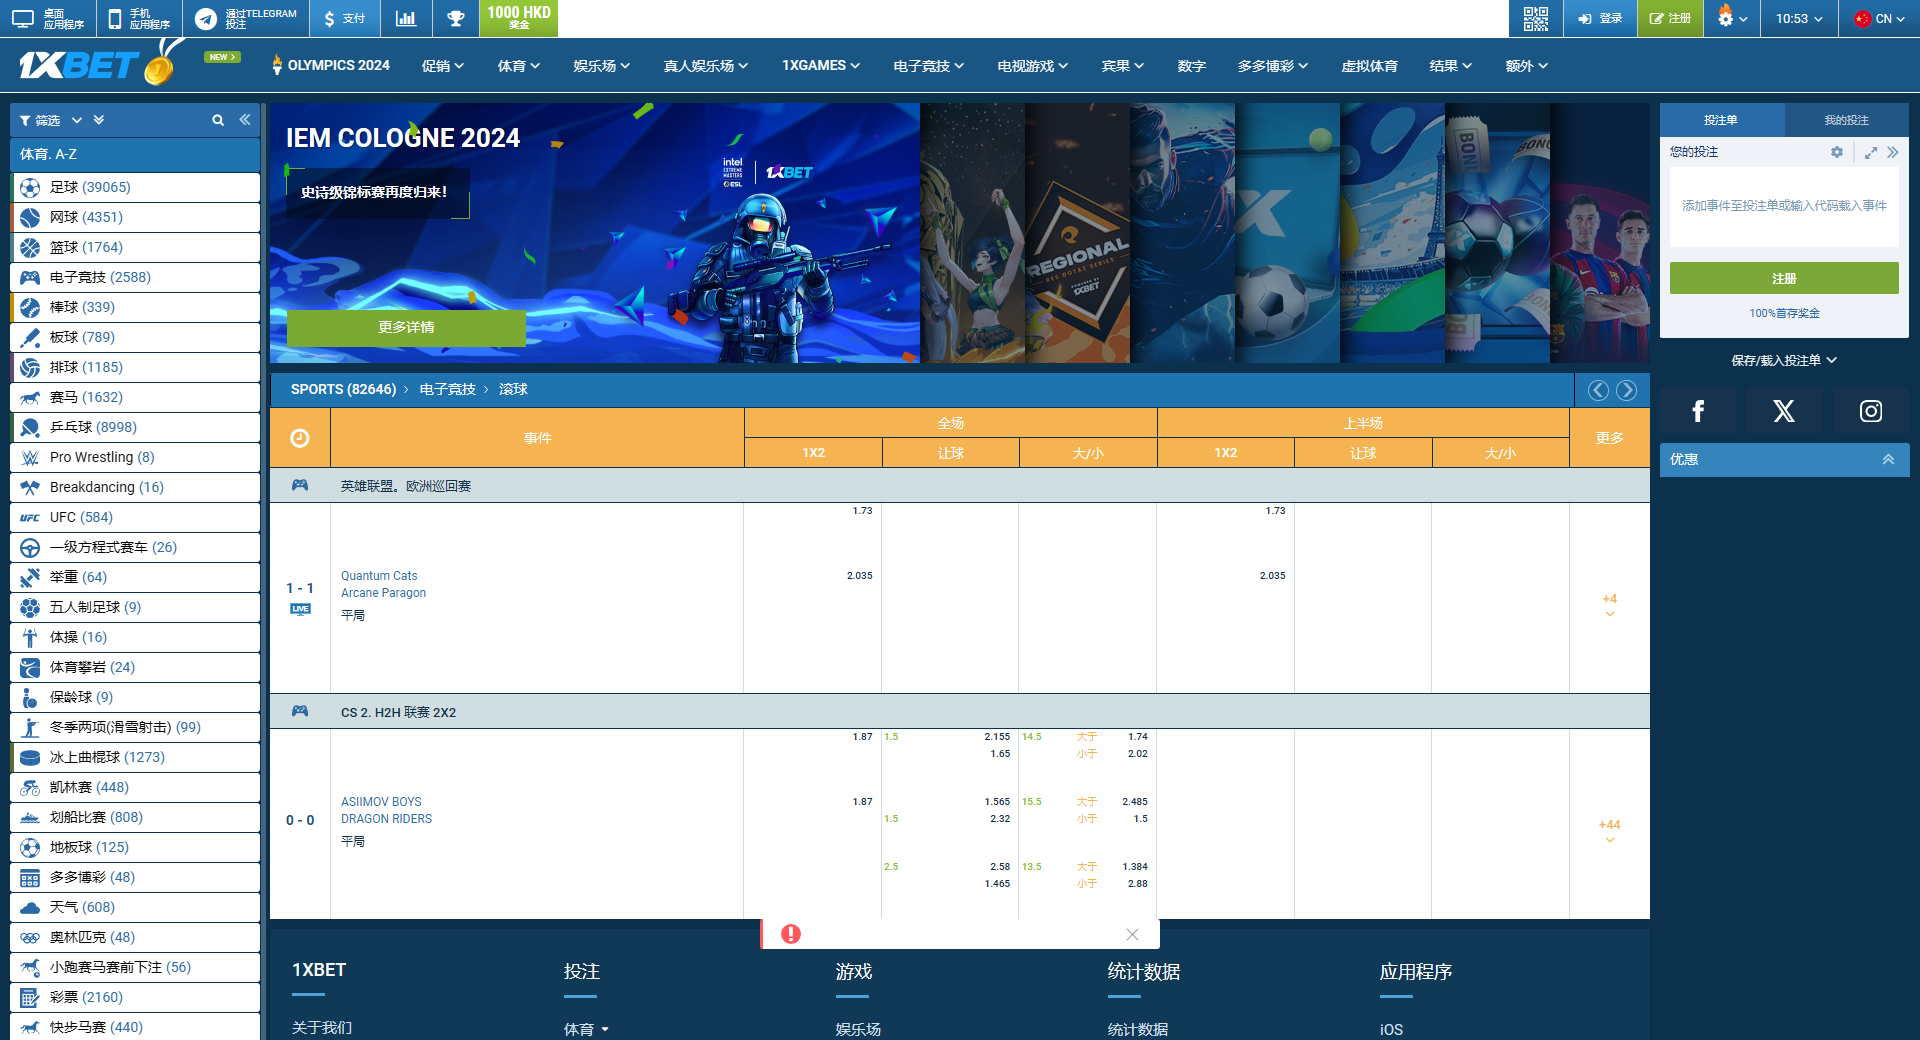Open the 支付 payments button
This screenshot has width=1920, height=1040.
(x=345, y=18)
